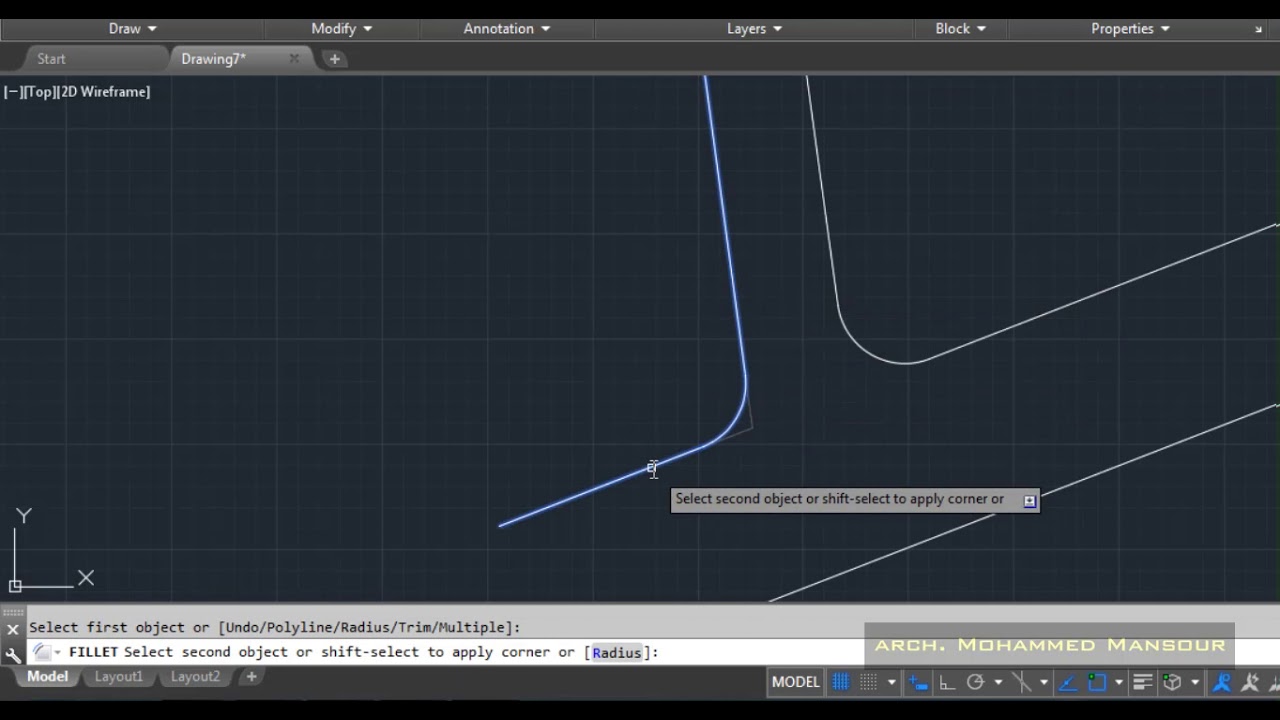
Task: Open Polar Tracking angle dropdown arrow
Action: (x=998, y=682)
